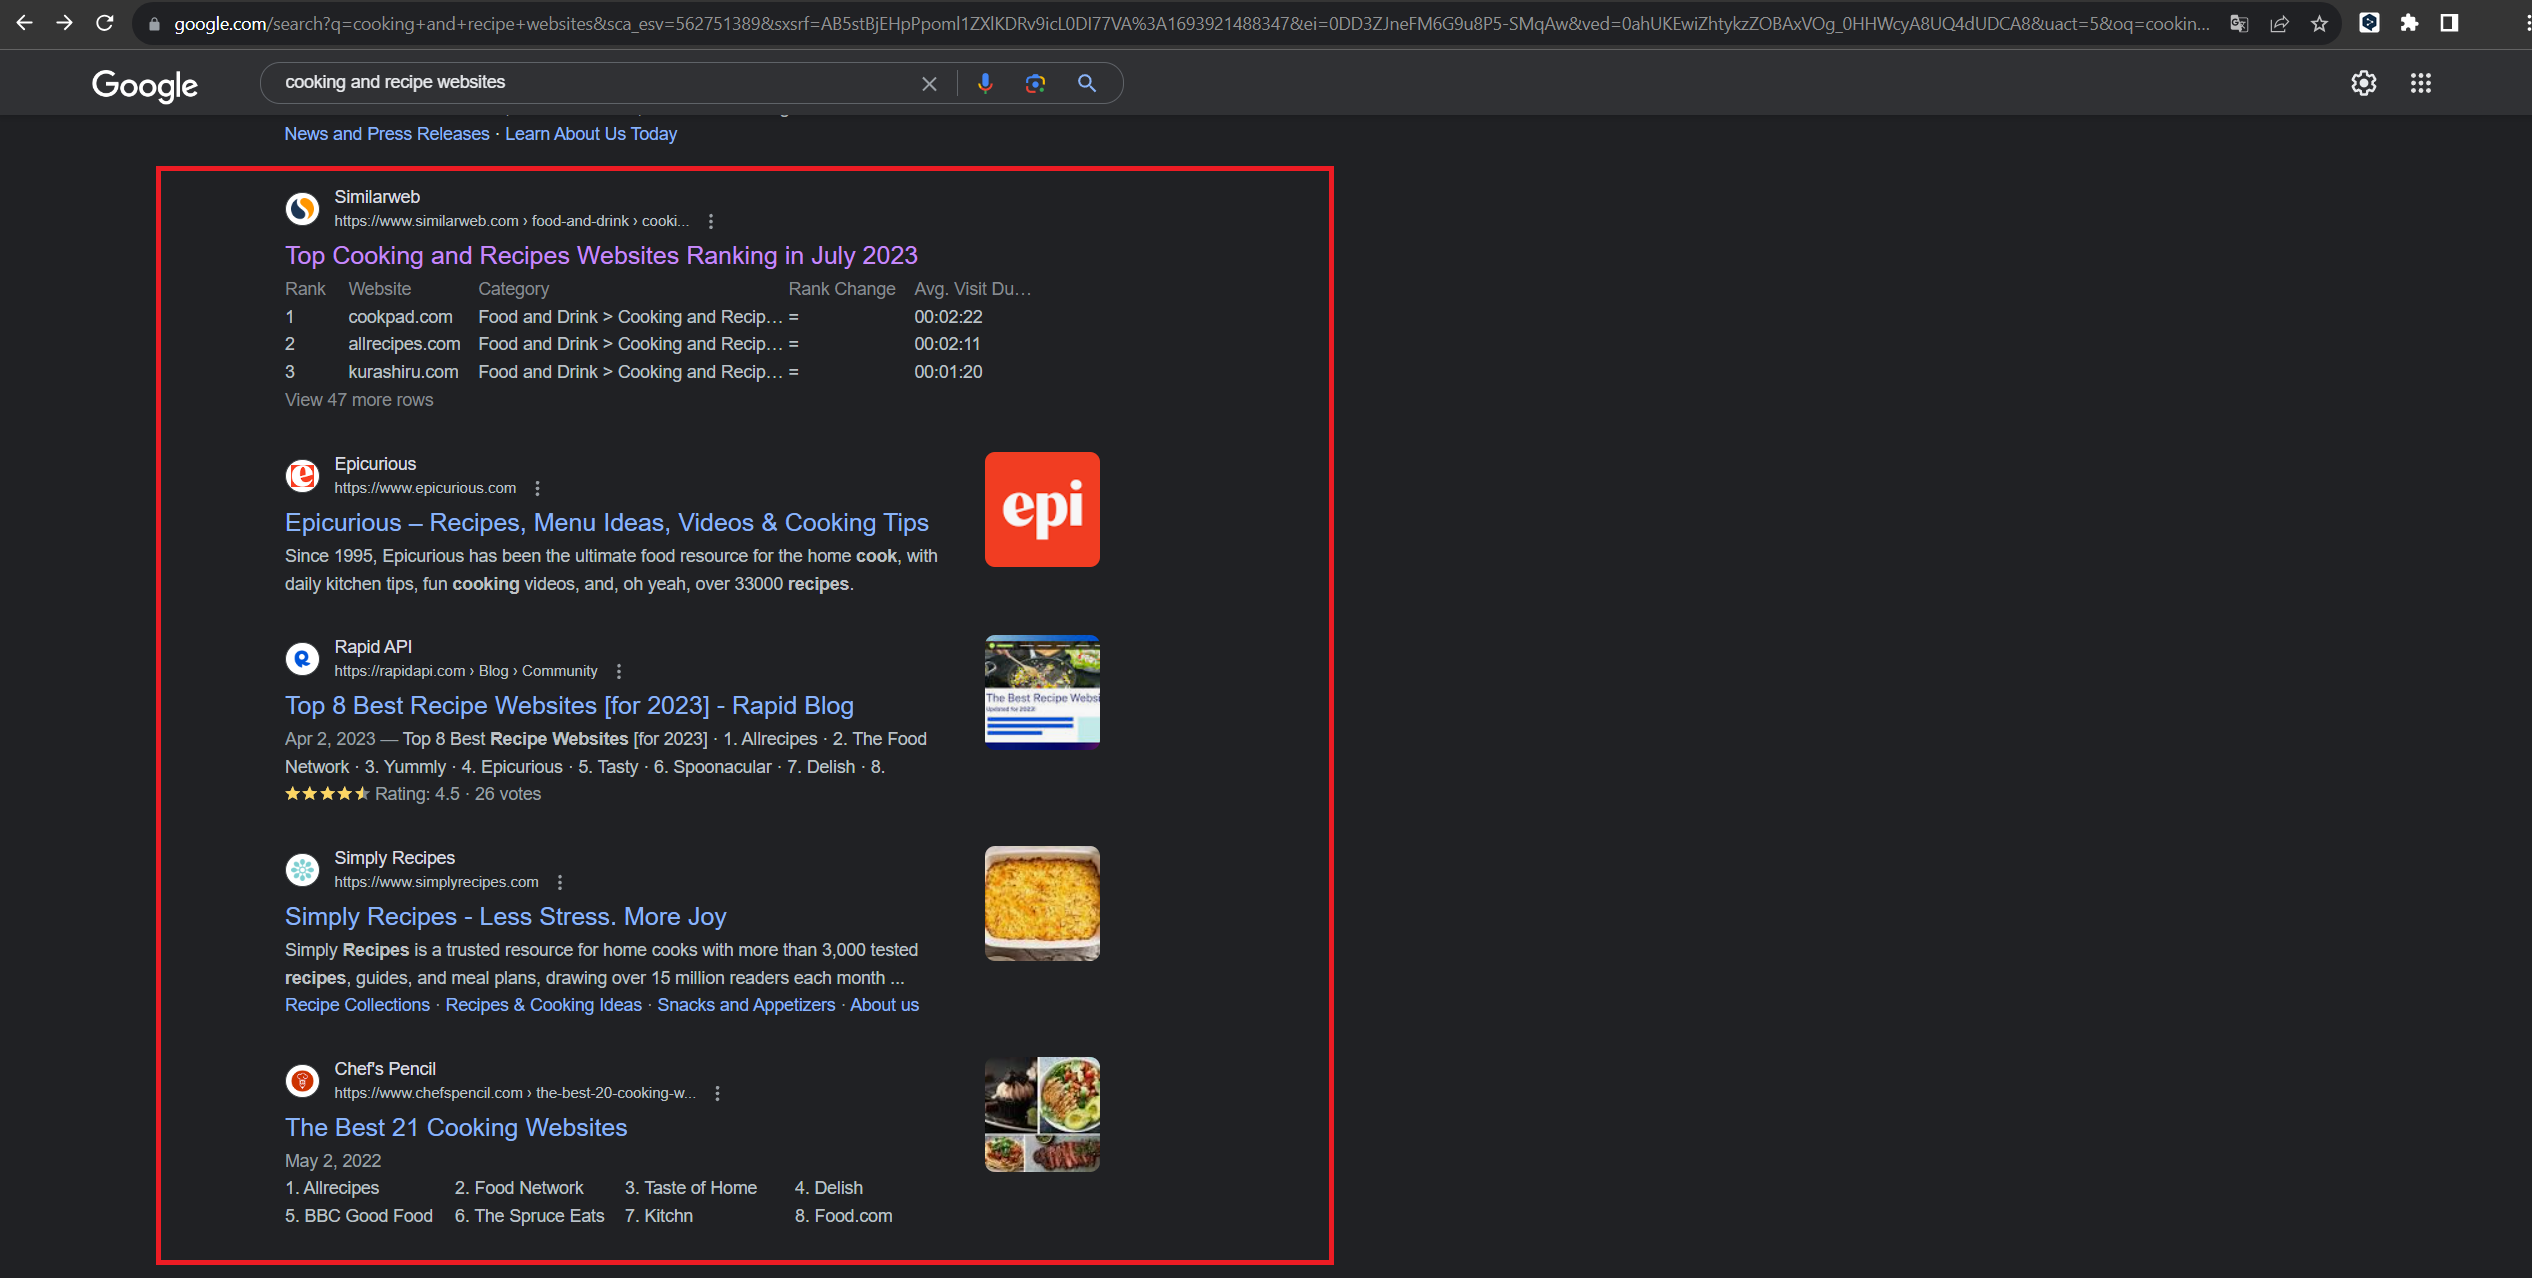Bookmark this page with the star icon
Image resolution: width=2532 pixels, height=1278 pixels.
tap(2319, 24)
